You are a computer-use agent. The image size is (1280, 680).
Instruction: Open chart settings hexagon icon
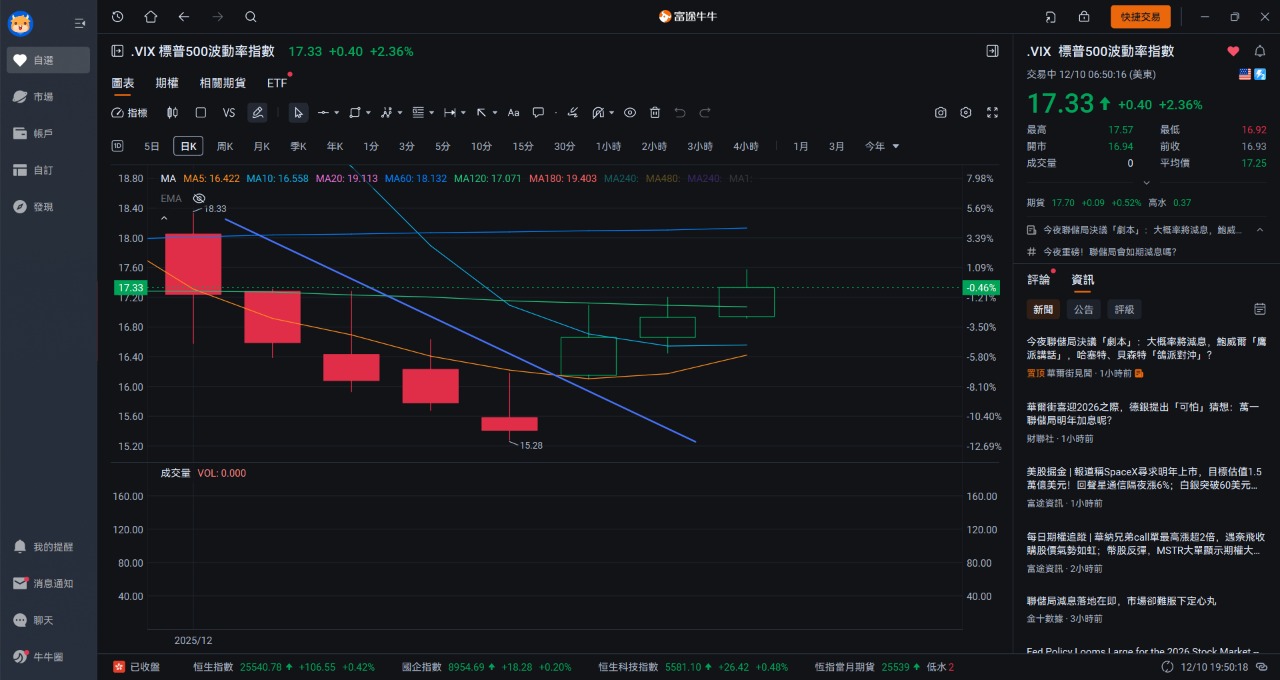click(x=966, y=113)
